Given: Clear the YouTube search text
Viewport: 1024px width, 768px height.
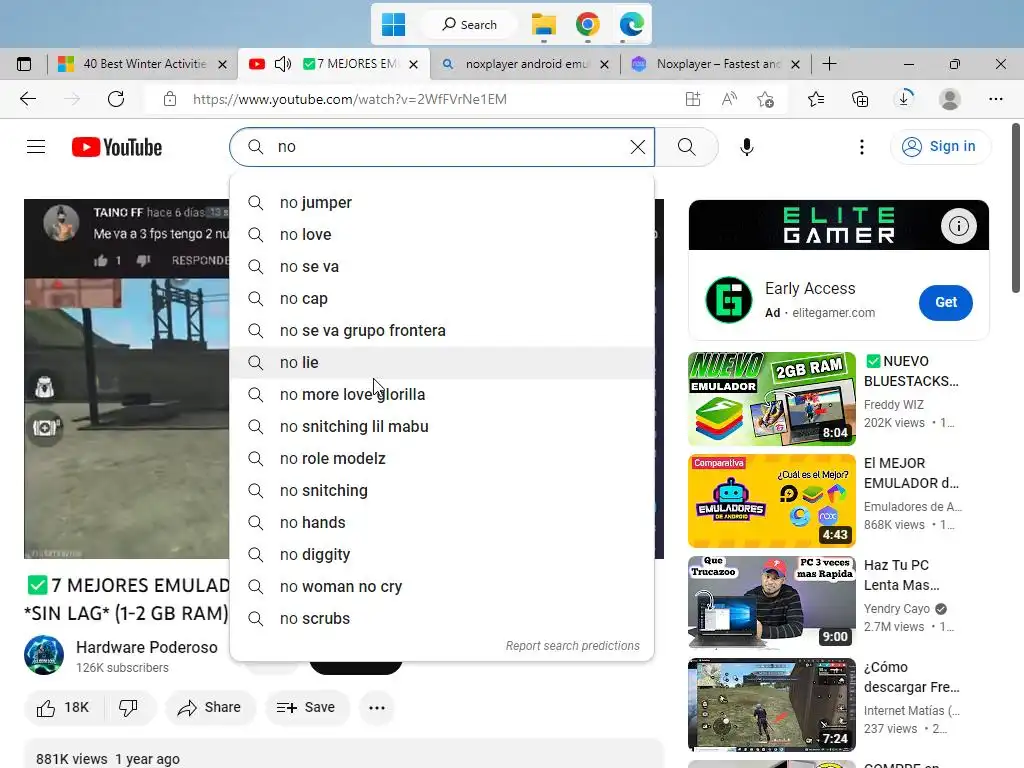Looking at the screenshot, I should [x=638, y=147].
